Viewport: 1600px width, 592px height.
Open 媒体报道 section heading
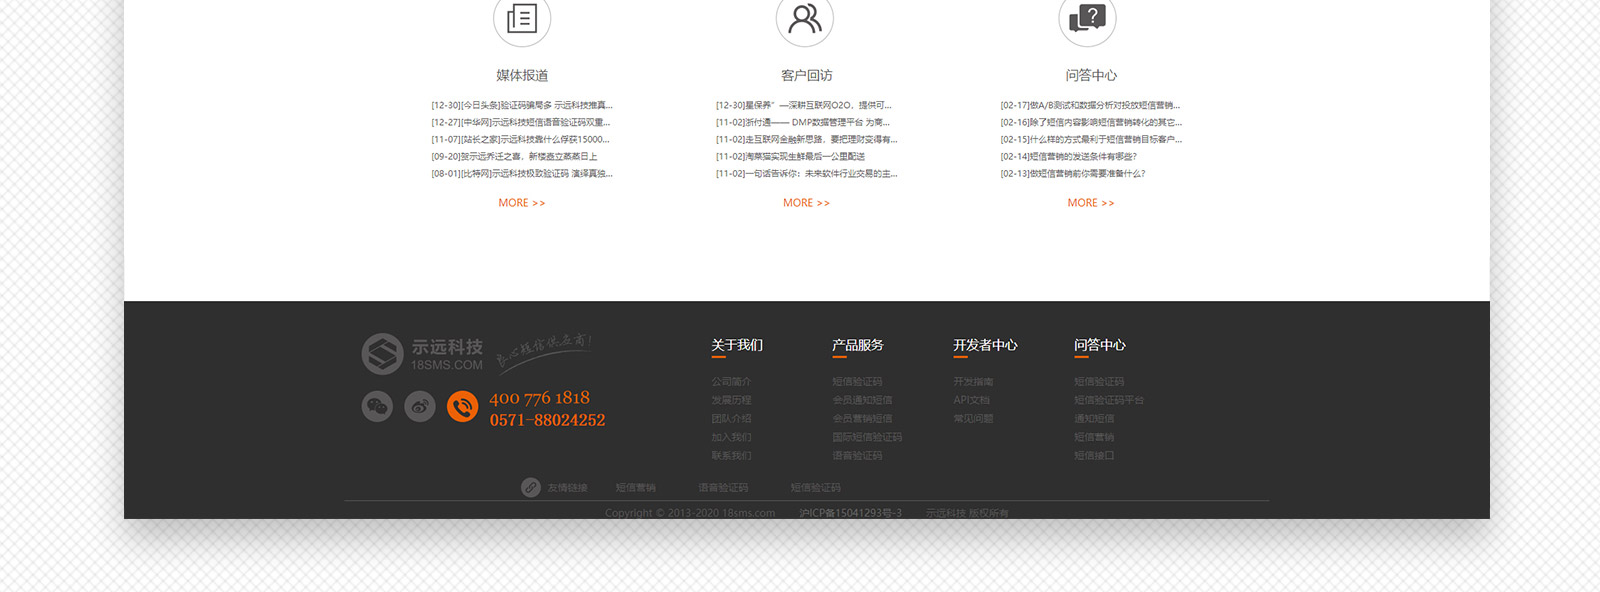(x=522, y=75)
